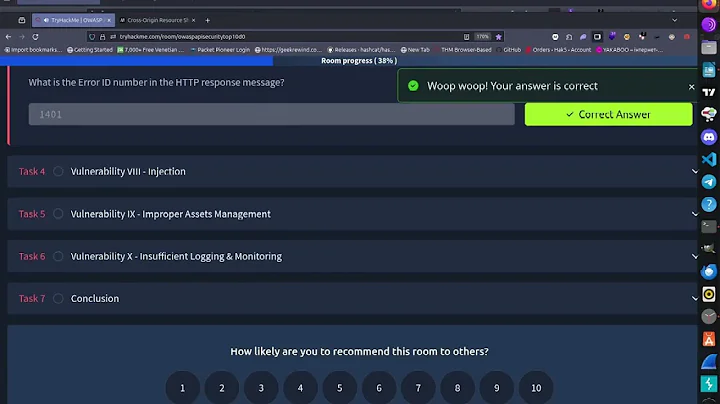Open the New Tab bookmark
The image size is (720, 404).
point(415,50)
